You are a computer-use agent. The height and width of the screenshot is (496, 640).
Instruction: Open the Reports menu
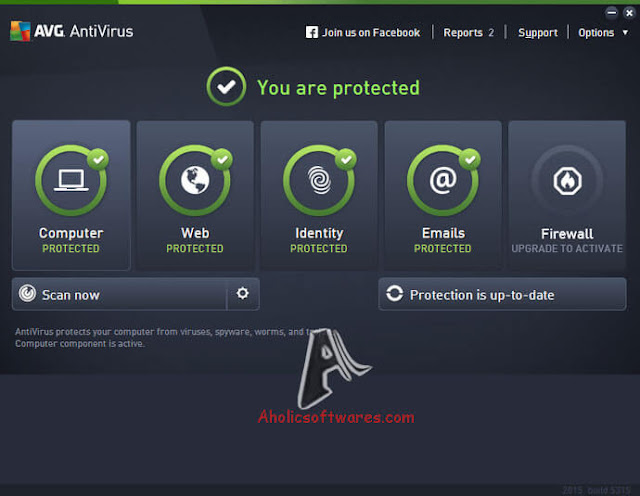point(463,33)
